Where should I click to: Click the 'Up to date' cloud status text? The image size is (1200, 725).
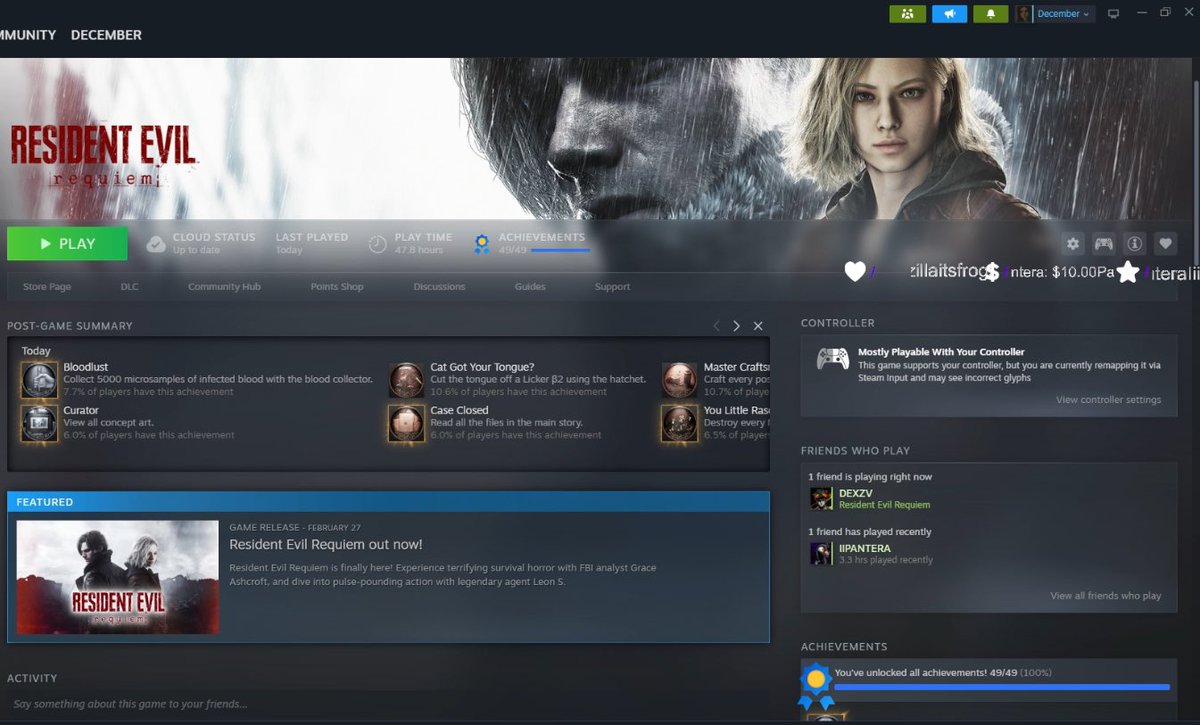(196, 250)
